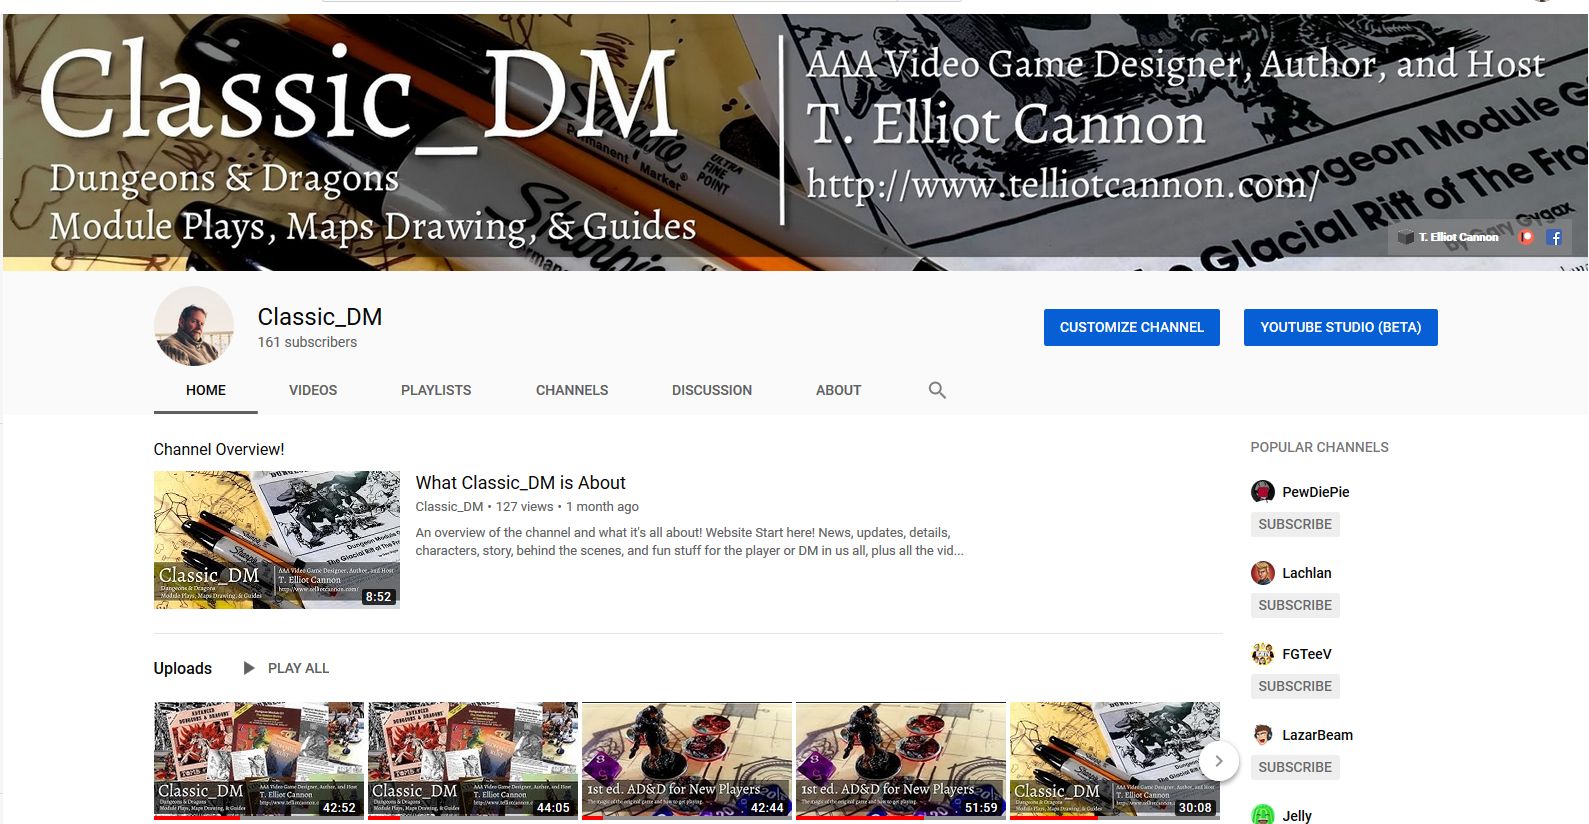
Task: Click the featured video description text
Action: [690, 541]
